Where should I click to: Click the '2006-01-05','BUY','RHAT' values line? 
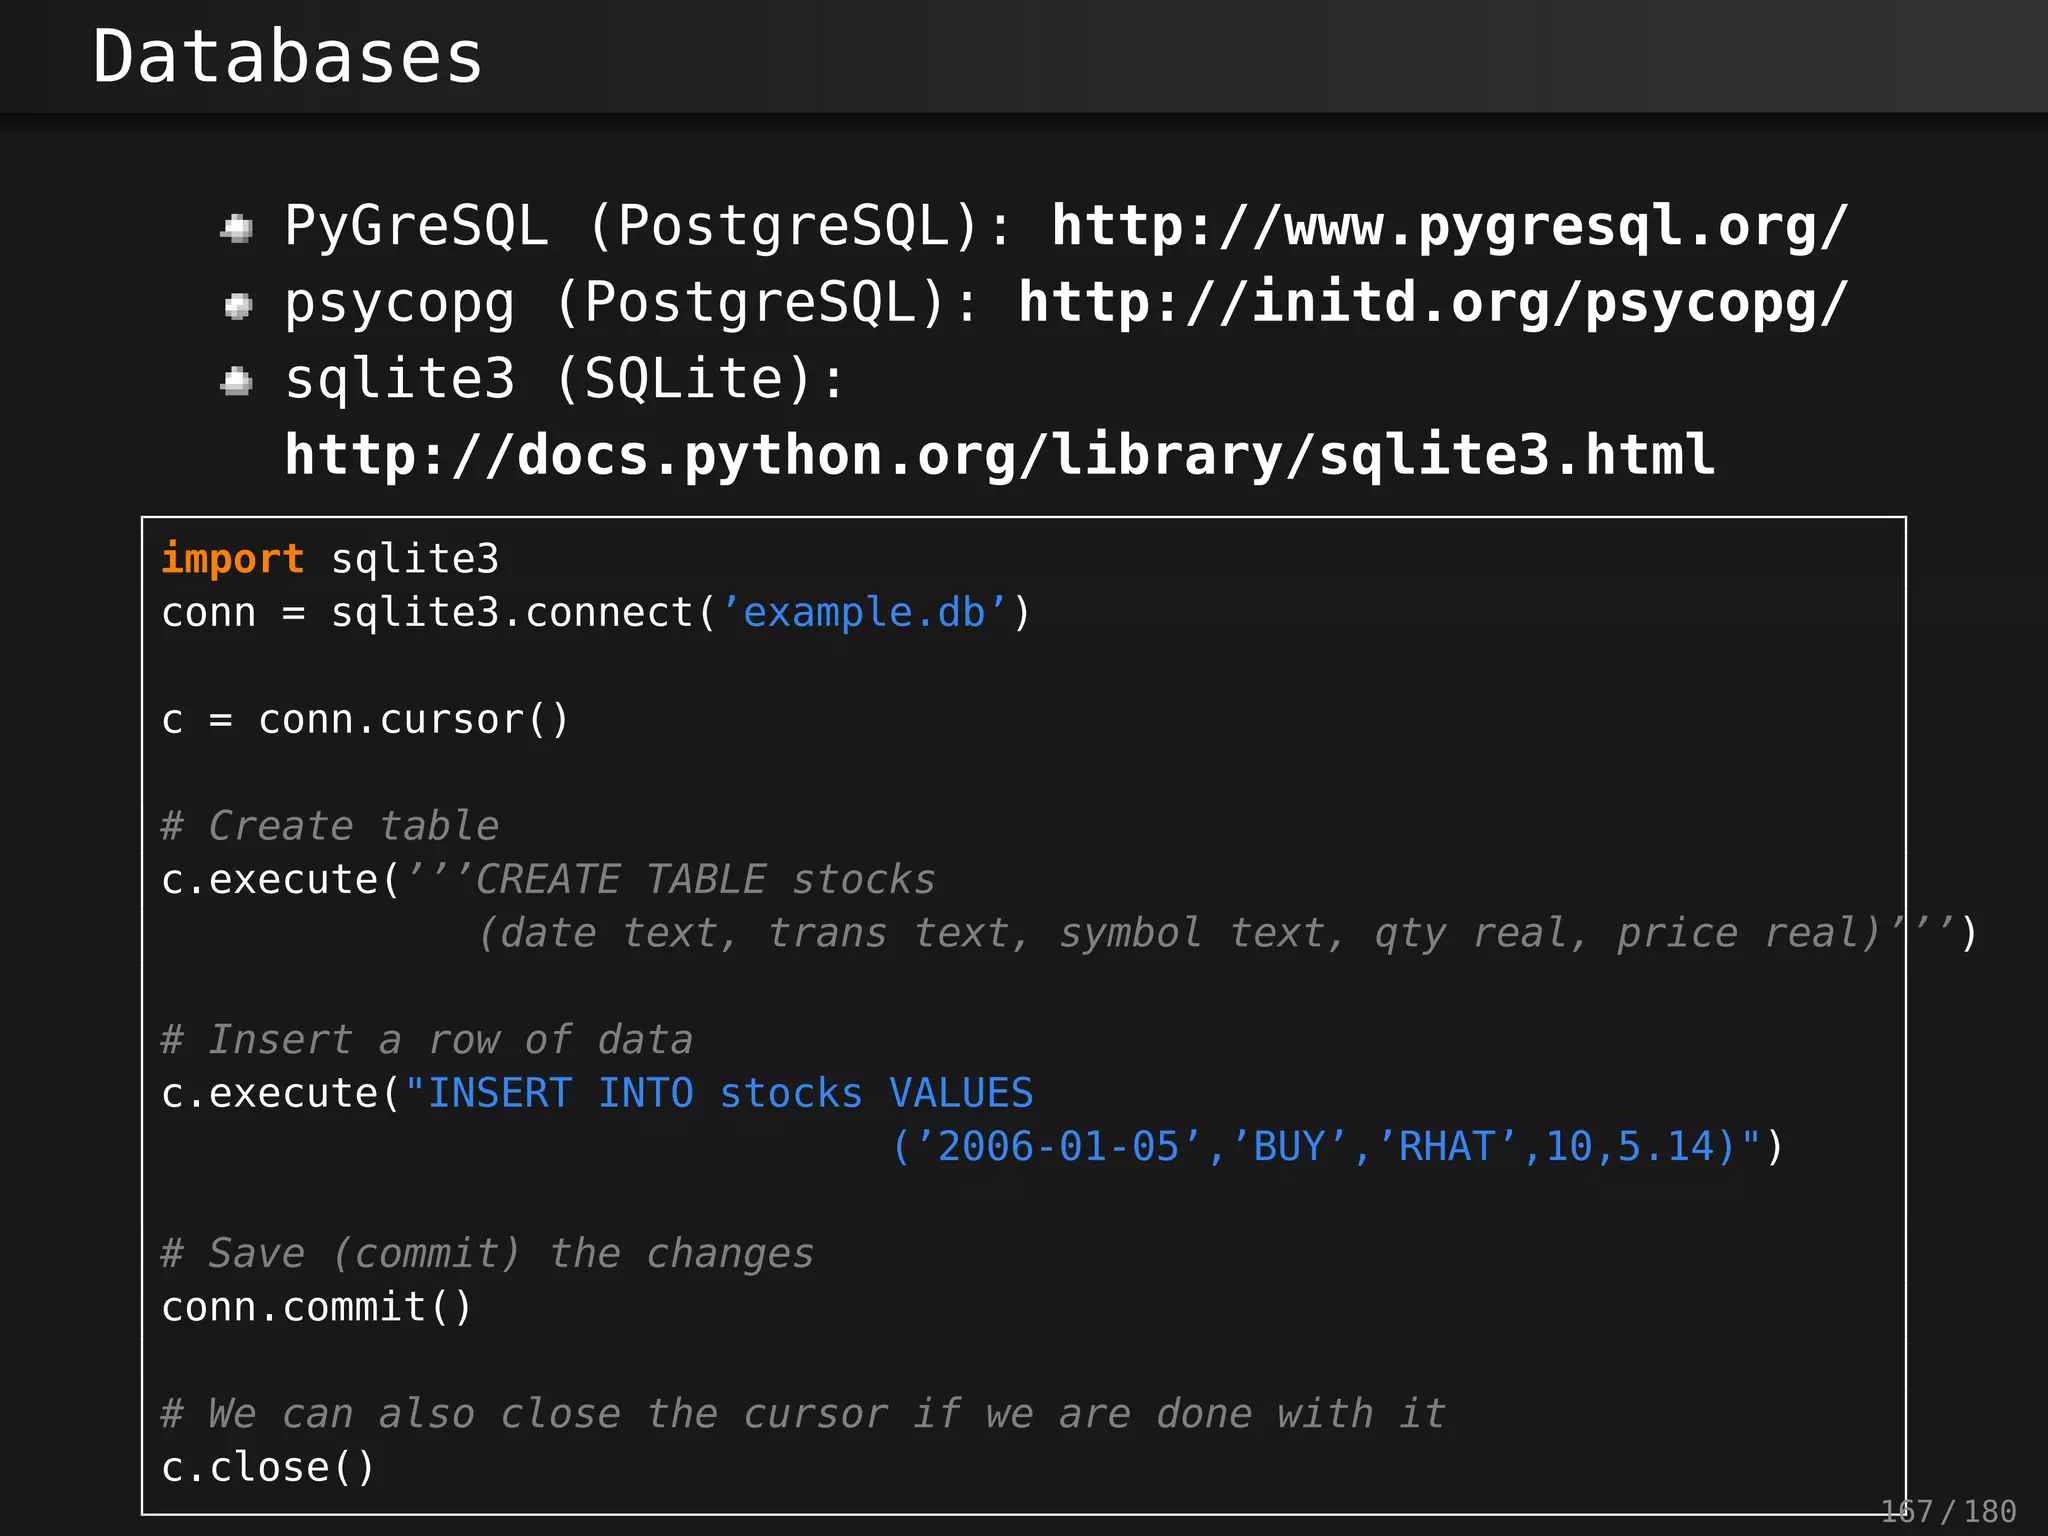coord(1337,1147)
